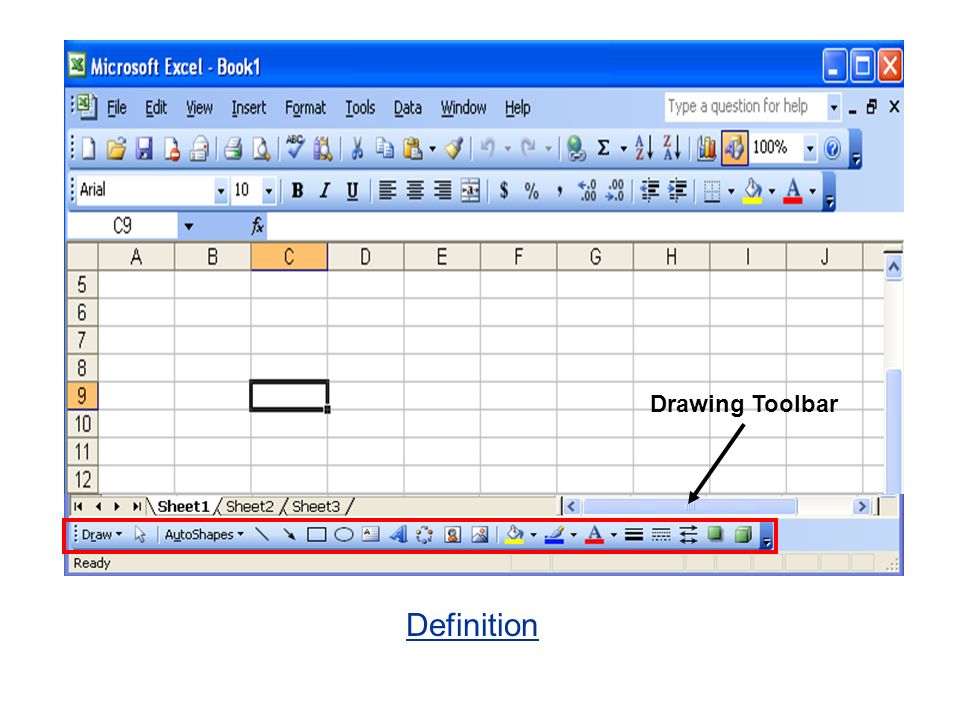Image resolution: width=960 pixels, height=720 pixels.
Task: Click the Shadow Style icon
Action: click(x=715, y=534)
